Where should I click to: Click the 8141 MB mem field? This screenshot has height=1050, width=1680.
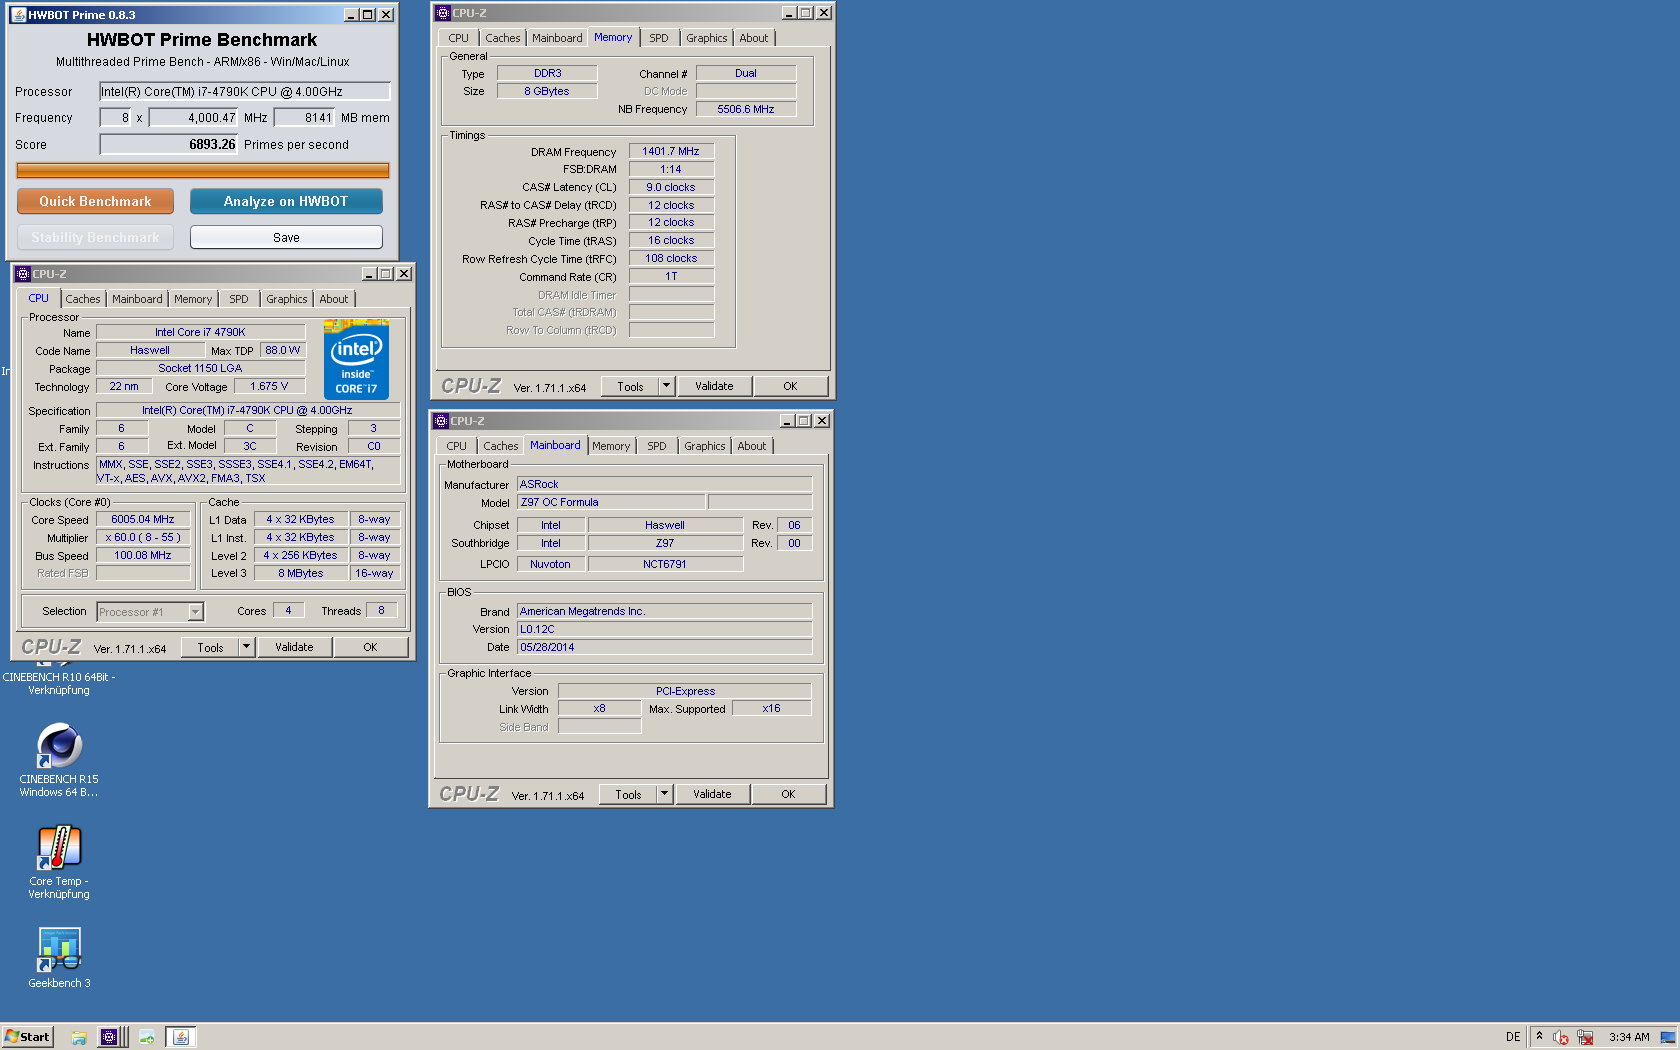click(304, 117)
